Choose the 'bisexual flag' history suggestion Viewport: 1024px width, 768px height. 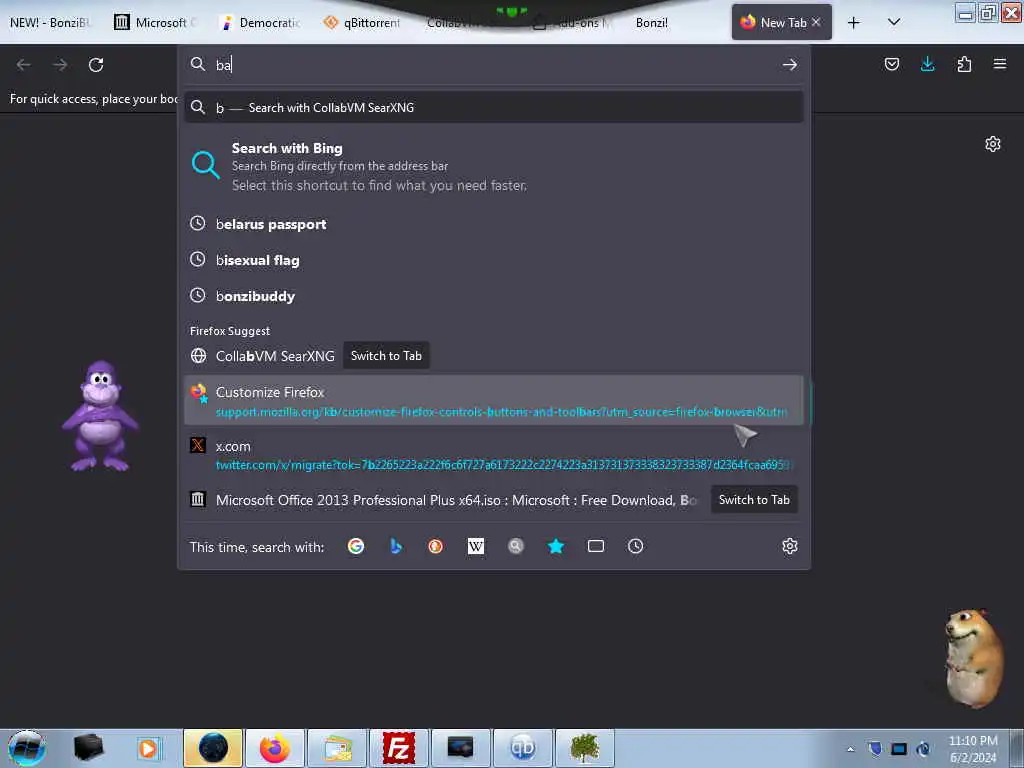(x=494, y=260)
